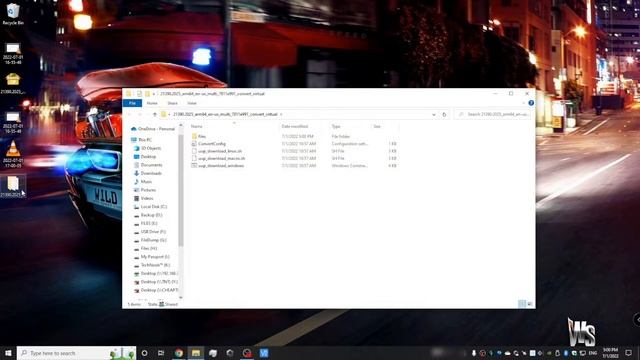Click date 7/1/2022 5:00 PM of files folder

(x=298, y=136)
